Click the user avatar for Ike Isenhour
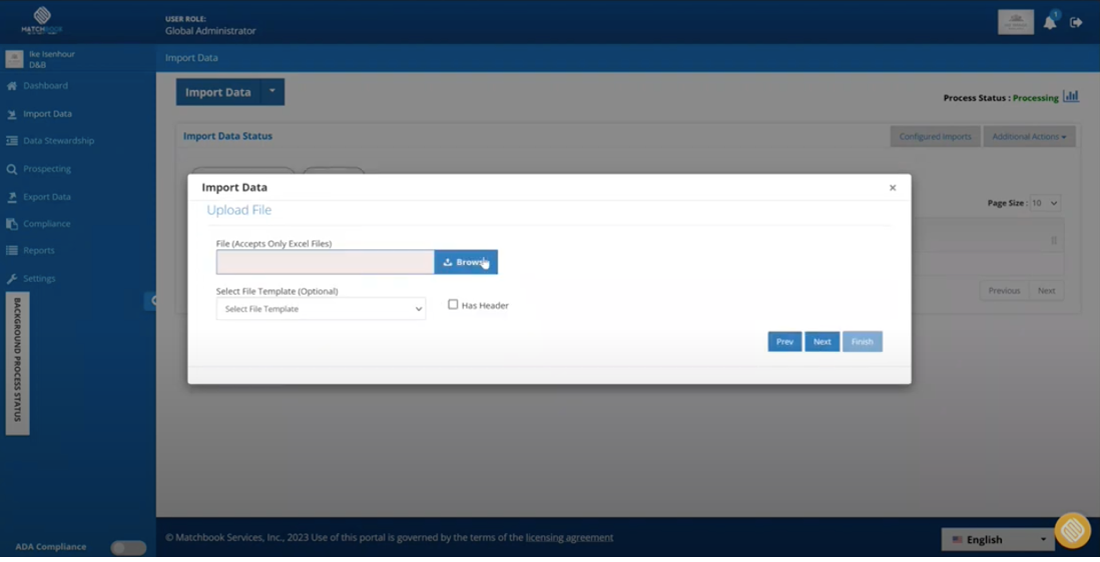The image size is (1100, 562). click(14, 59)
